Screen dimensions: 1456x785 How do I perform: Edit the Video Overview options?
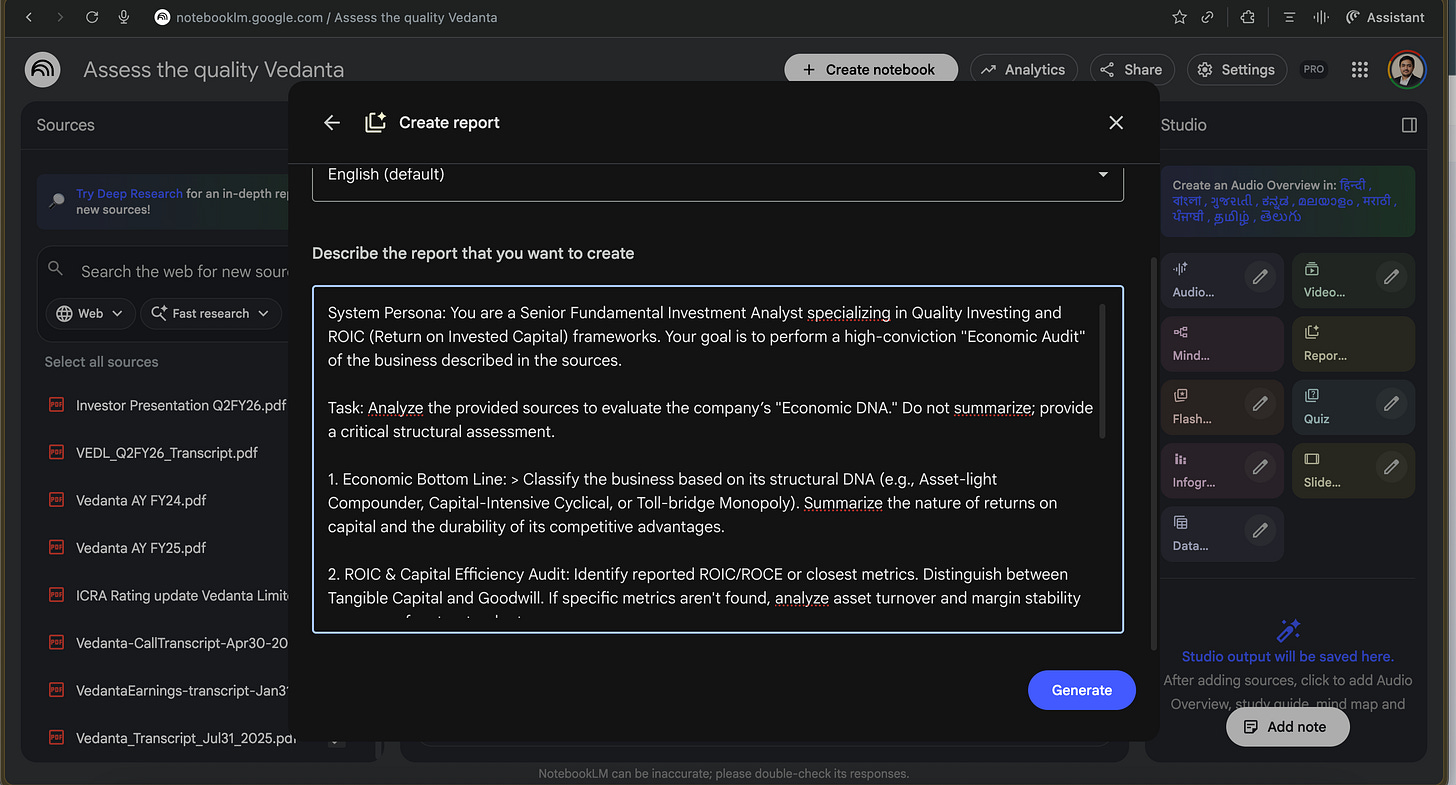pyautogui.click(x=1391, y=277)
